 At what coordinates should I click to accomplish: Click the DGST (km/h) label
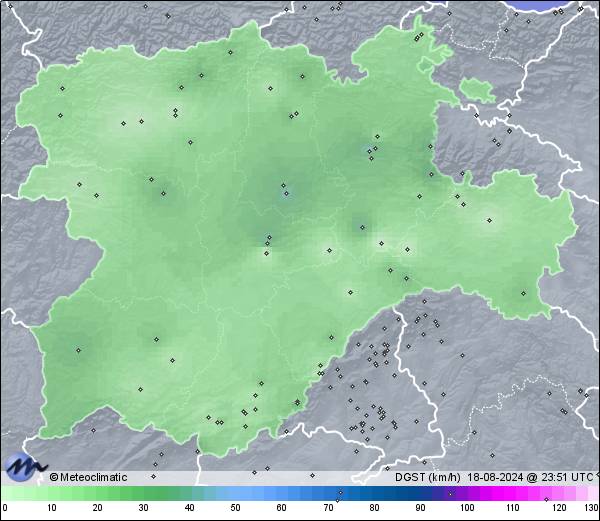point(428,477)
